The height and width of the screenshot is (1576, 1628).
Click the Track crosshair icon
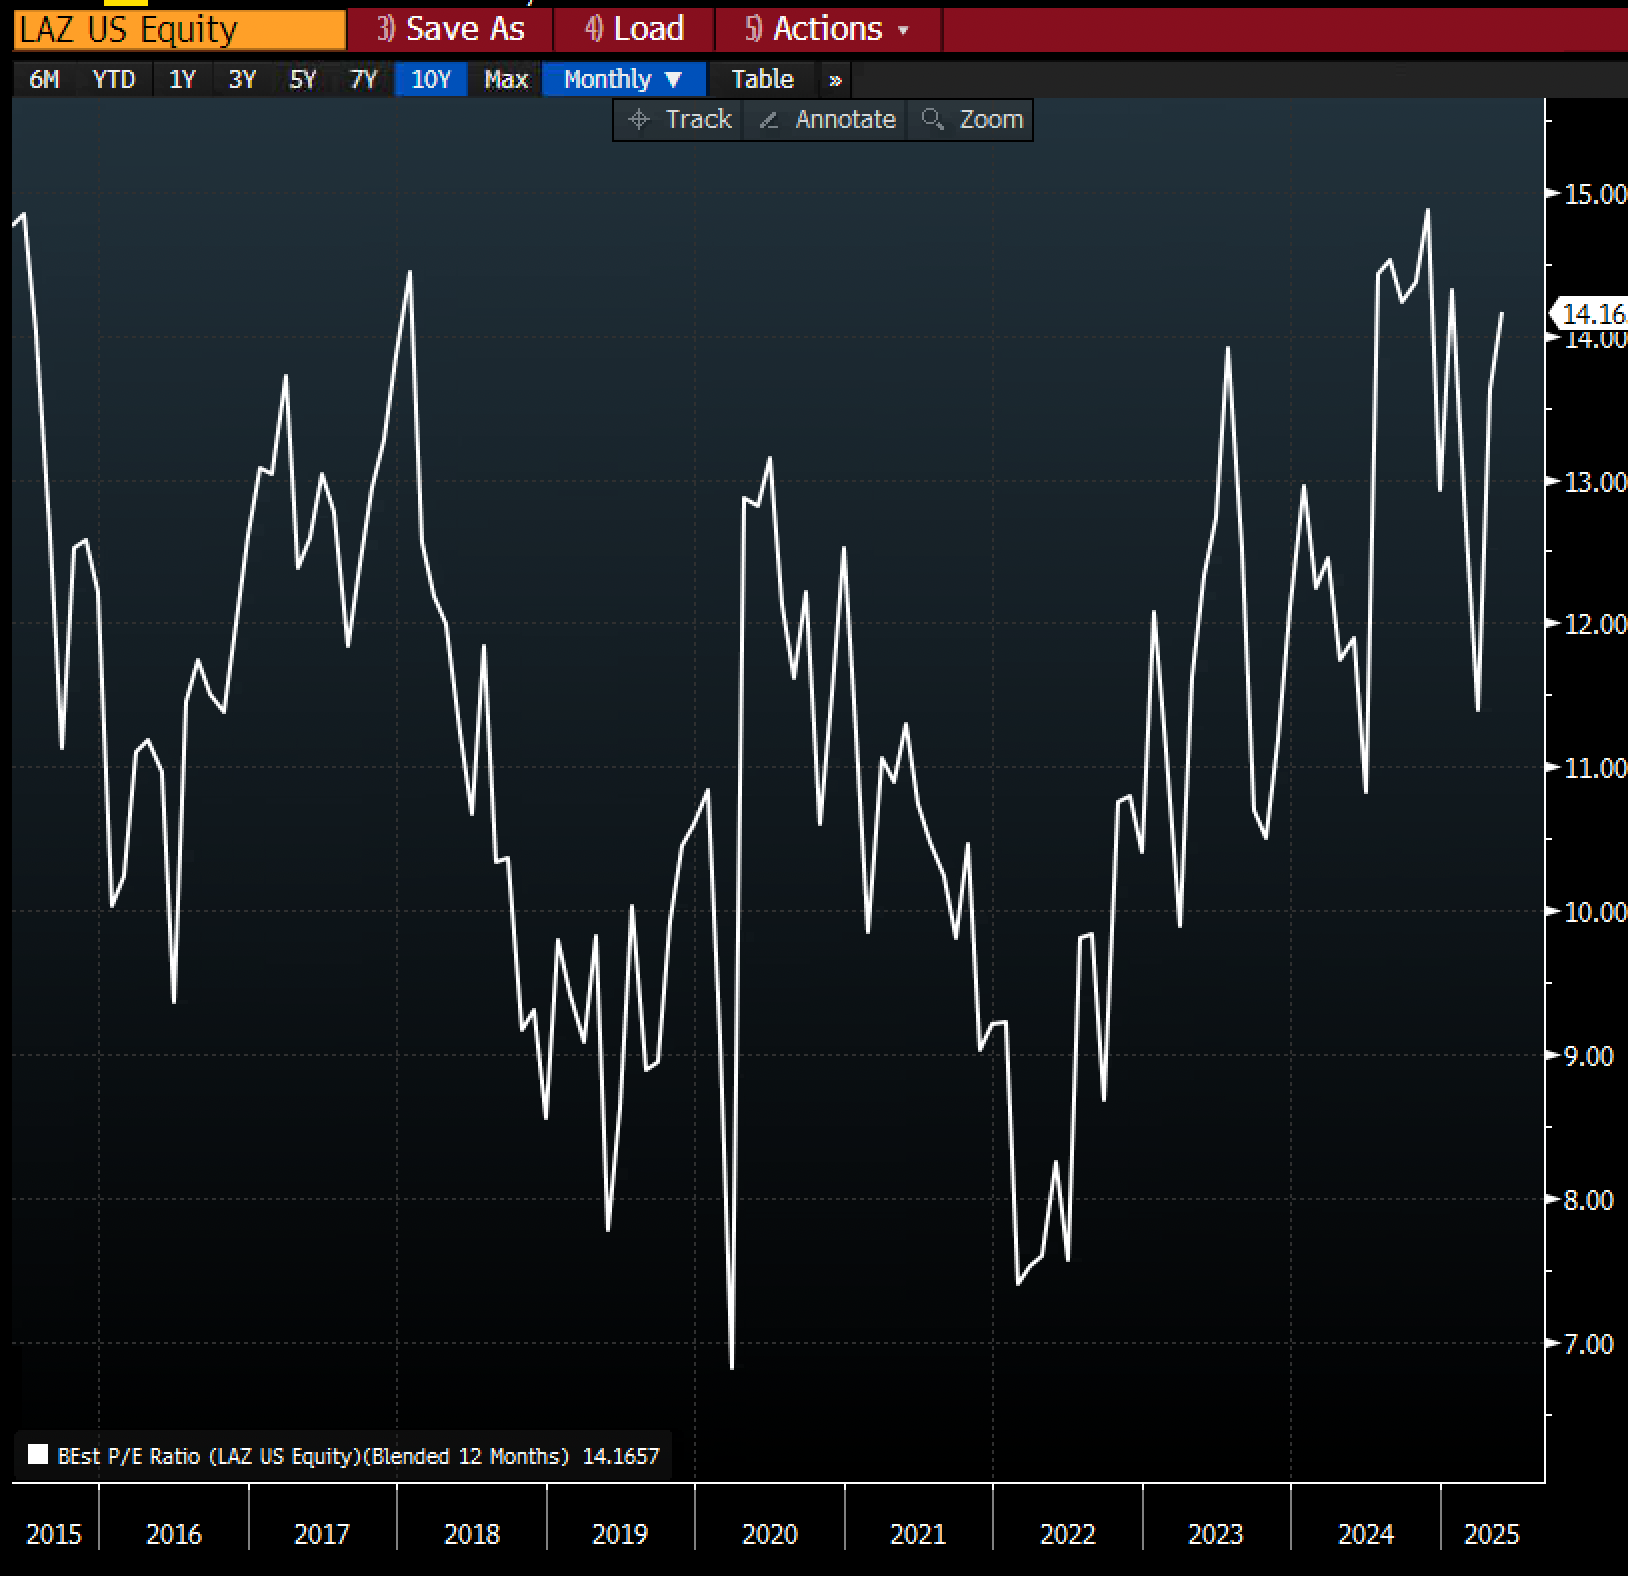639,120
